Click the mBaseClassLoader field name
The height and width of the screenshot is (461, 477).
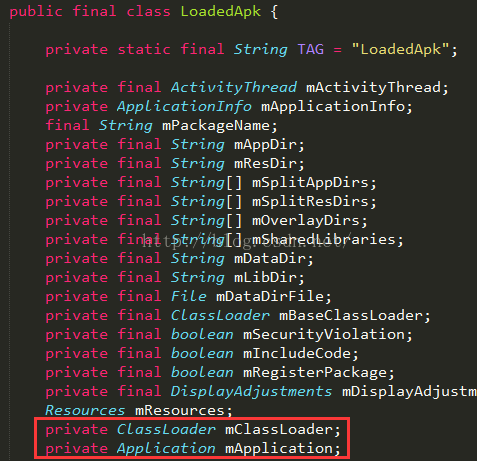point(351,316)
